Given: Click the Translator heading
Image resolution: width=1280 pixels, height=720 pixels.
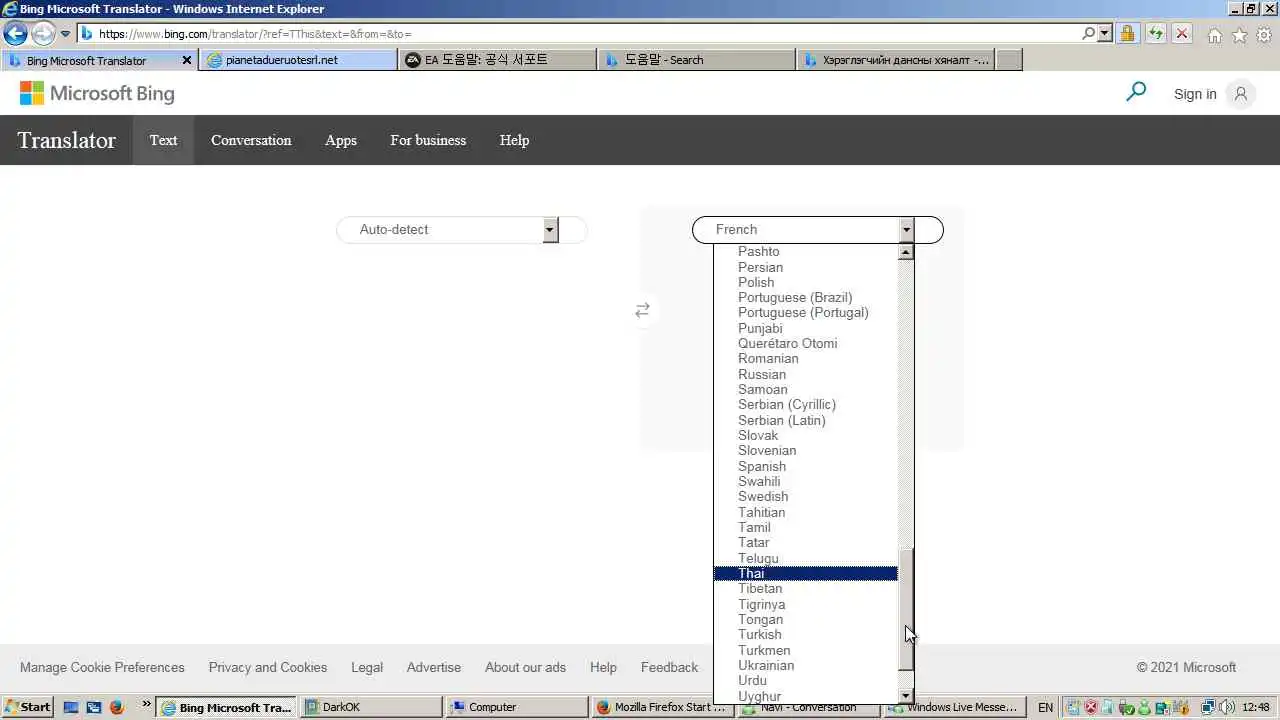Looking at the screenshot, I should 66,140.
